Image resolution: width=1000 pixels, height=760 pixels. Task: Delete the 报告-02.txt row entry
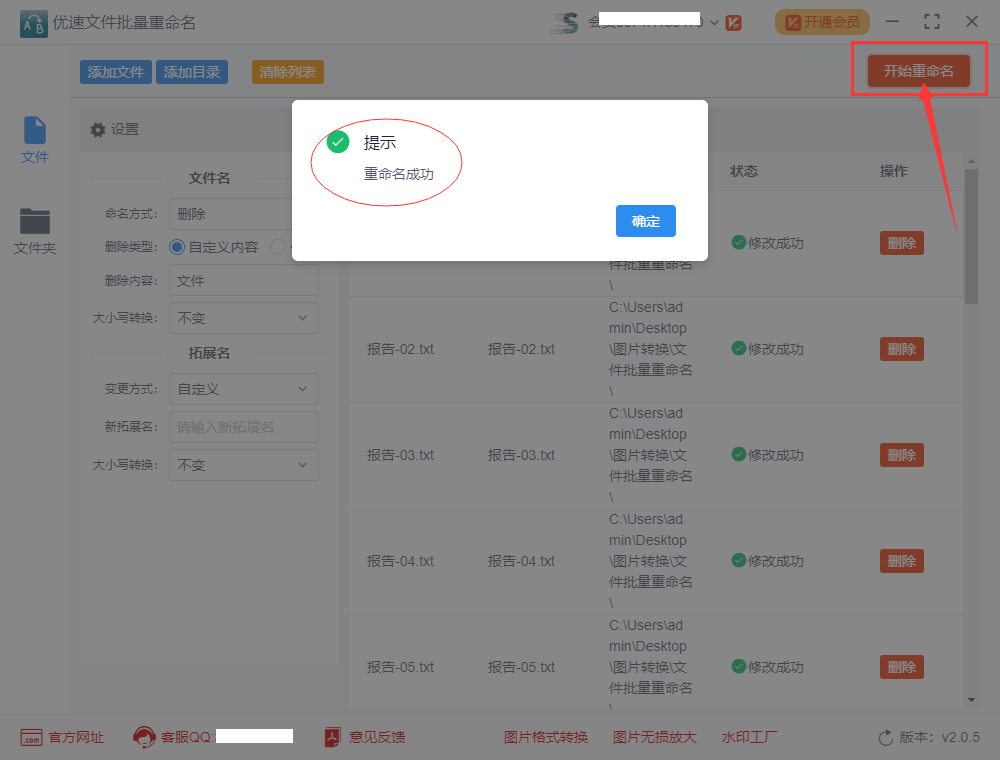click(901, 349)
